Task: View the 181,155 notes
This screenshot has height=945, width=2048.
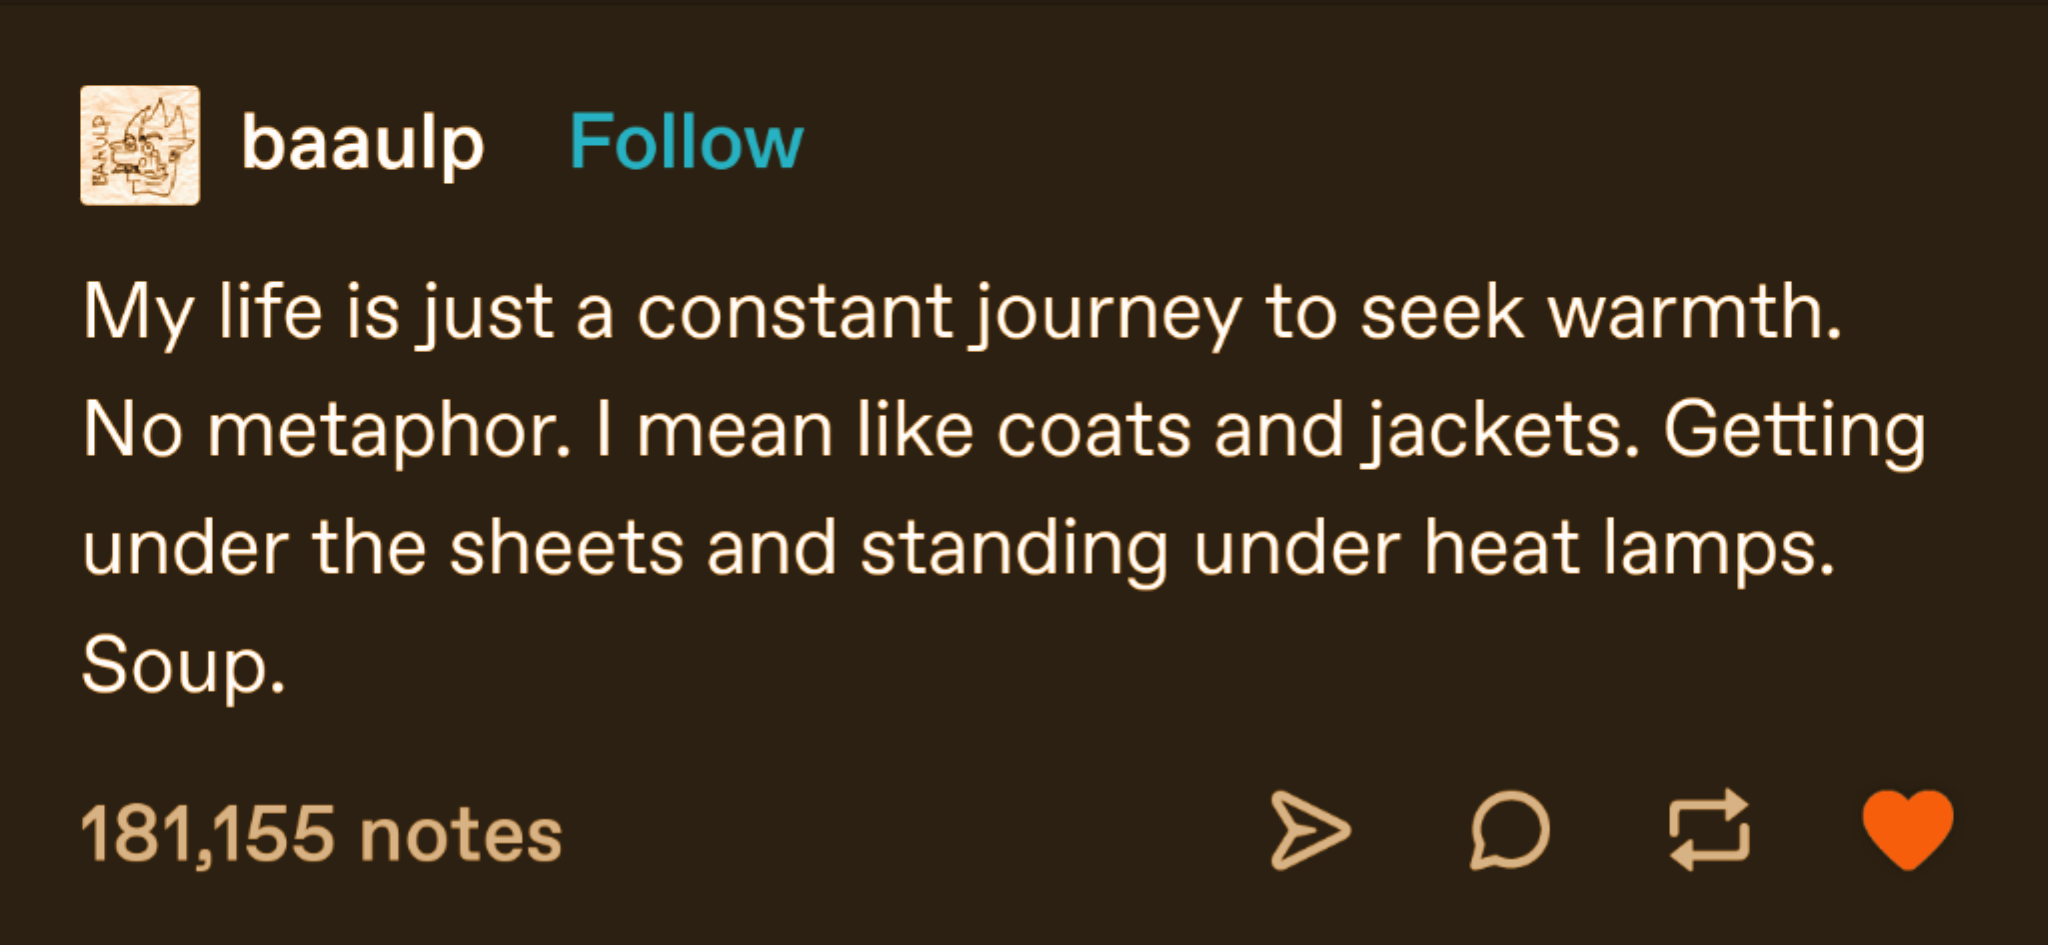Action: tap(321, 834)
